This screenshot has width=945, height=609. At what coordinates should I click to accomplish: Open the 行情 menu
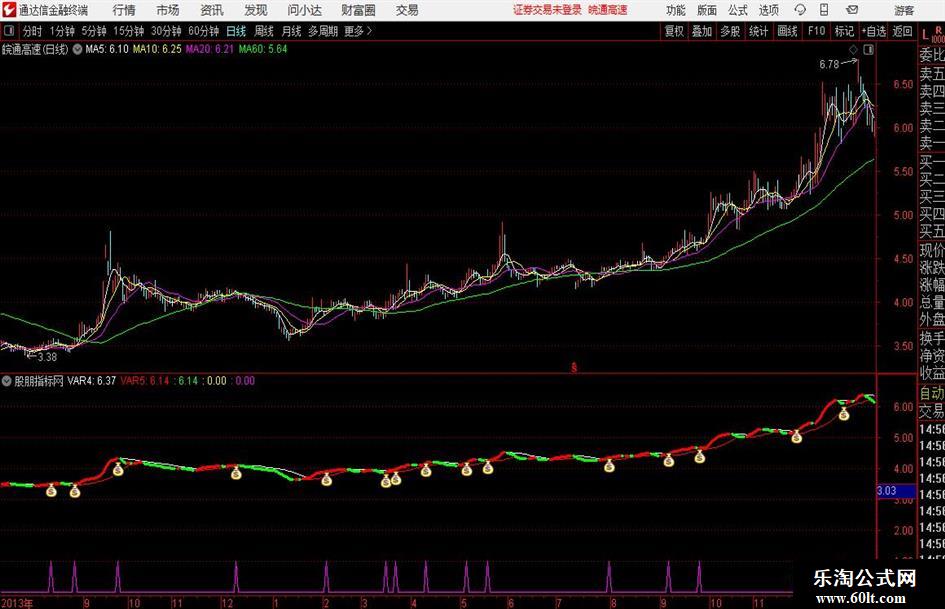pyautogui.click(x=124, y=10)
